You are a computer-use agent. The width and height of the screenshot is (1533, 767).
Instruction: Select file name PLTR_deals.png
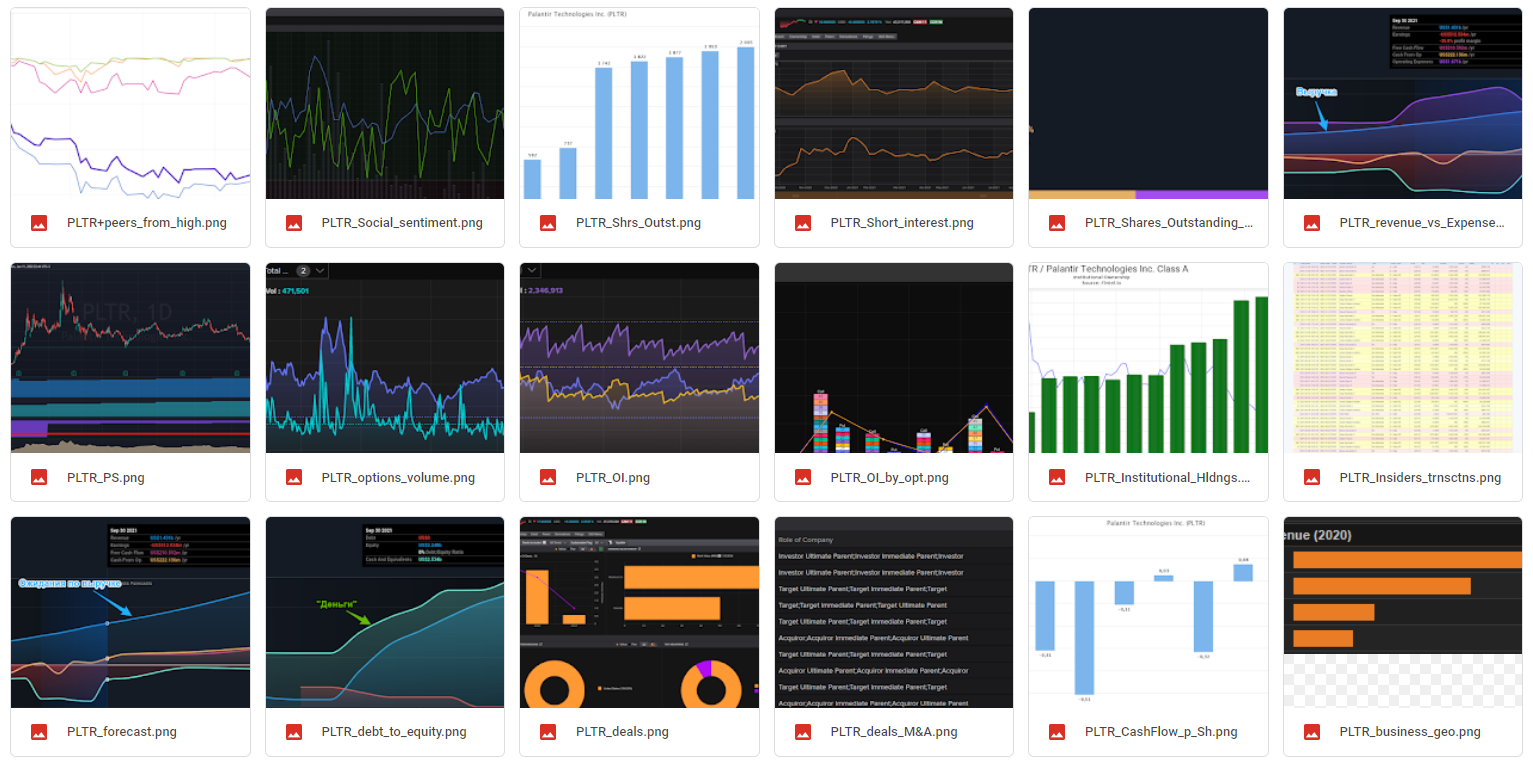pos(622,732)
